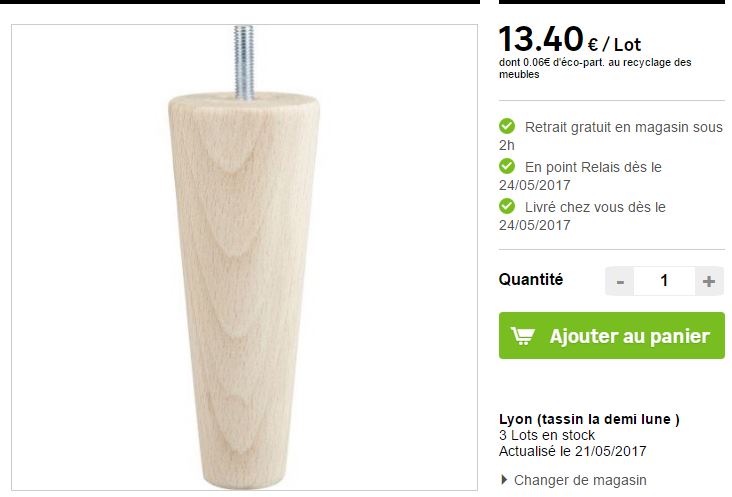Click green checkmark beside En point Relais

click(507, 166)
